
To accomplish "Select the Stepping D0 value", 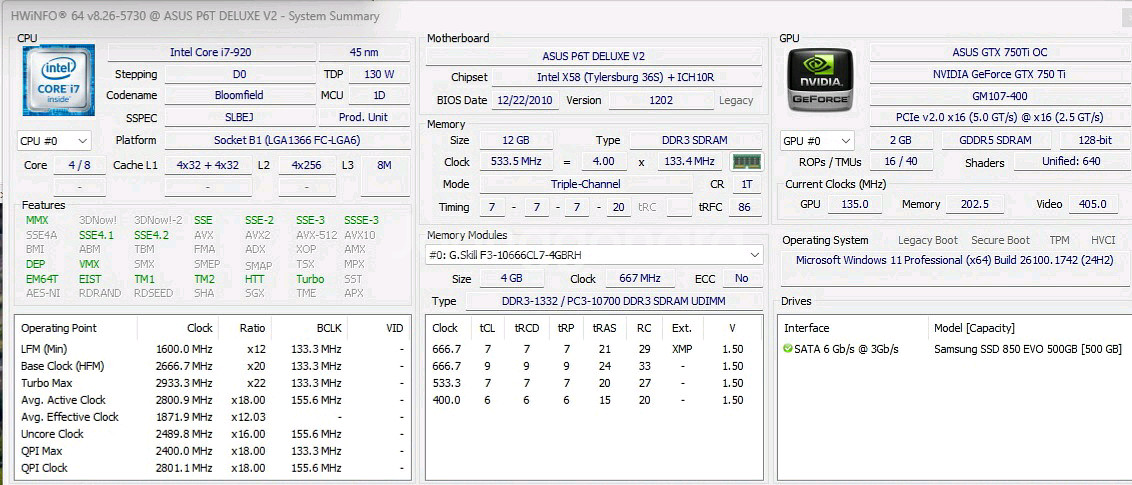I will [x=239, y=74].
